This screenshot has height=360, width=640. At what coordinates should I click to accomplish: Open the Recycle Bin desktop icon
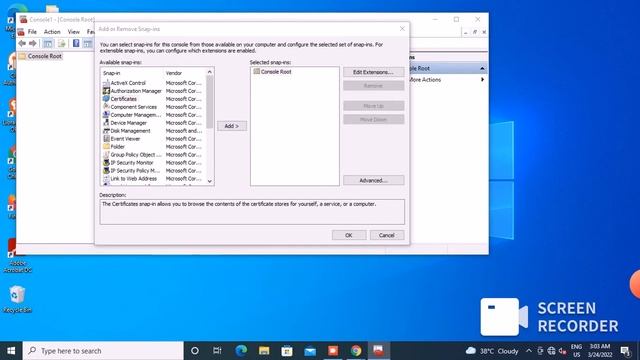pos(17,299)
